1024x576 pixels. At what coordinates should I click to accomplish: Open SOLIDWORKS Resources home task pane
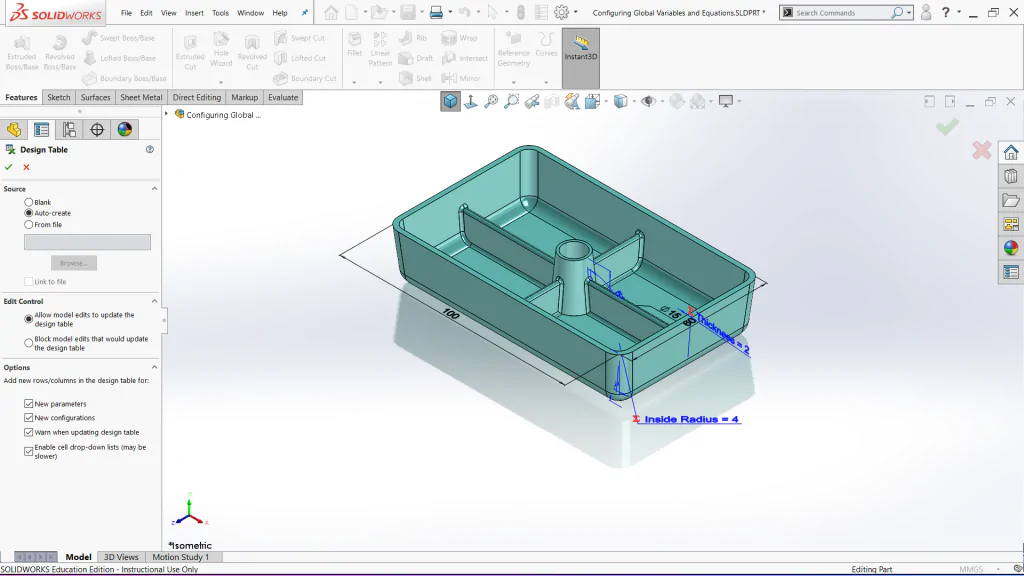click(x=1011, y=153)
